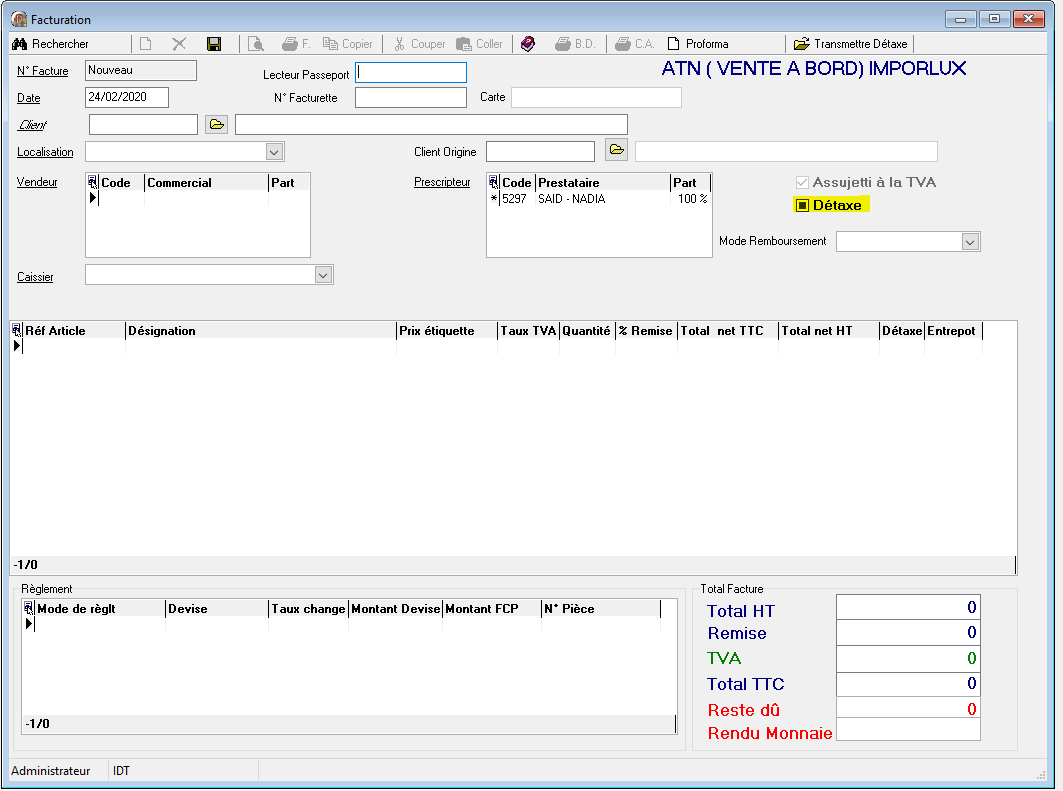Click the purple book toolbar icon
1063x791 pixels.
click(x=529, y=44)
